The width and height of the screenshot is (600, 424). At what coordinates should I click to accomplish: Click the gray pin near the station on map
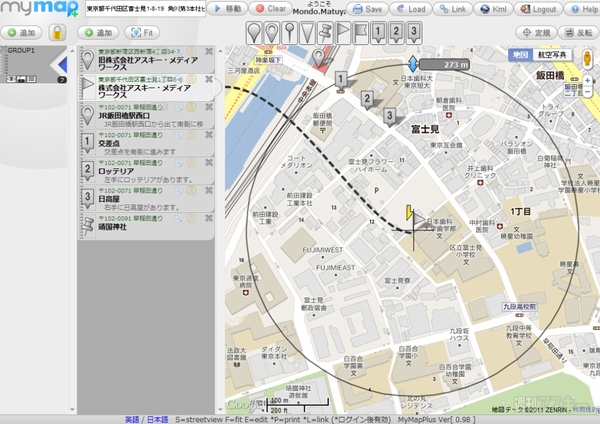pyautogui.click(x=318, y=58)
